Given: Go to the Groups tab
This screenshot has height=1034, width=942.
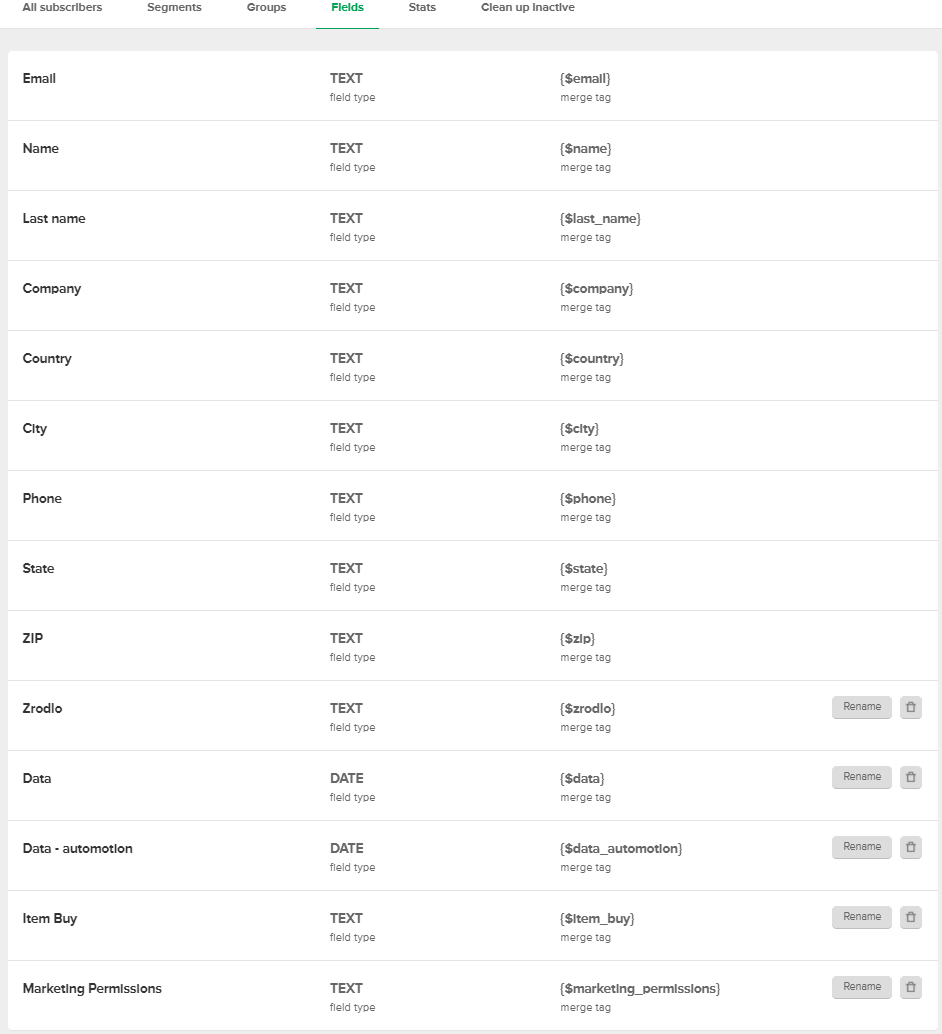Looking at the screenshot, I should click(x=267, y=8).
